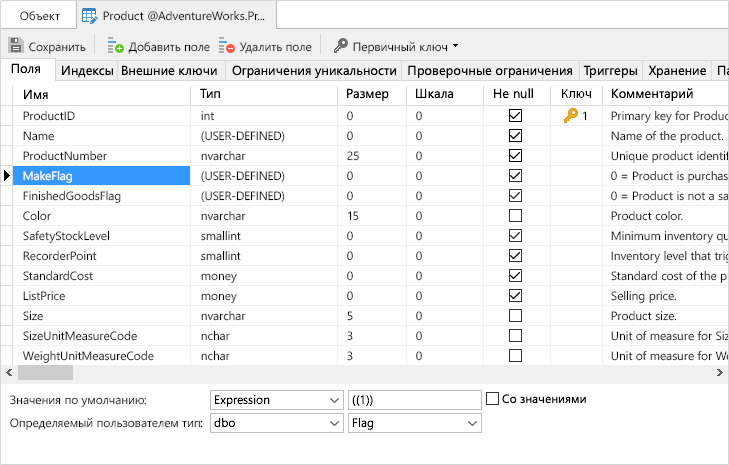This screenshot has height=465, width=729.
Task: Click the Primary key wrench icon
Action: (x=340, y=46)
